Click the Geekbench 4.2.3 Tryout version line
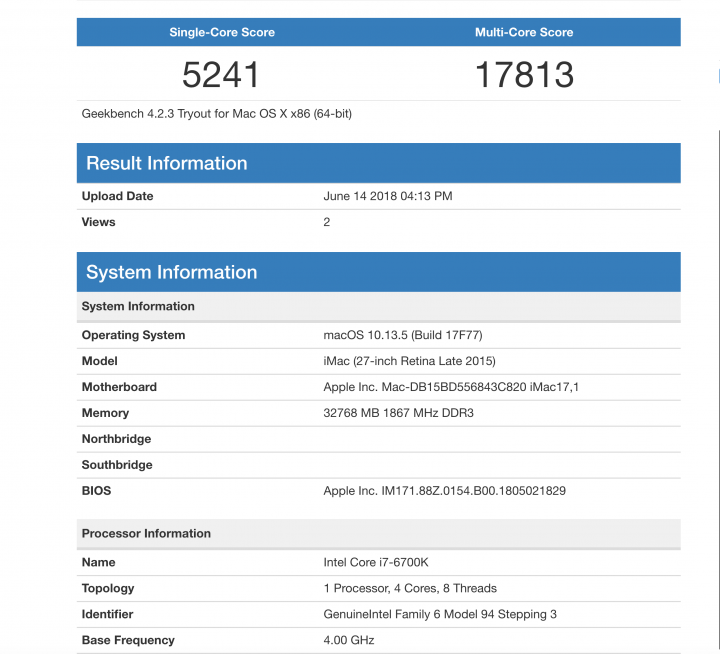Image resolution: width=720 pixels, height=654 pixels. coord(217,114)
